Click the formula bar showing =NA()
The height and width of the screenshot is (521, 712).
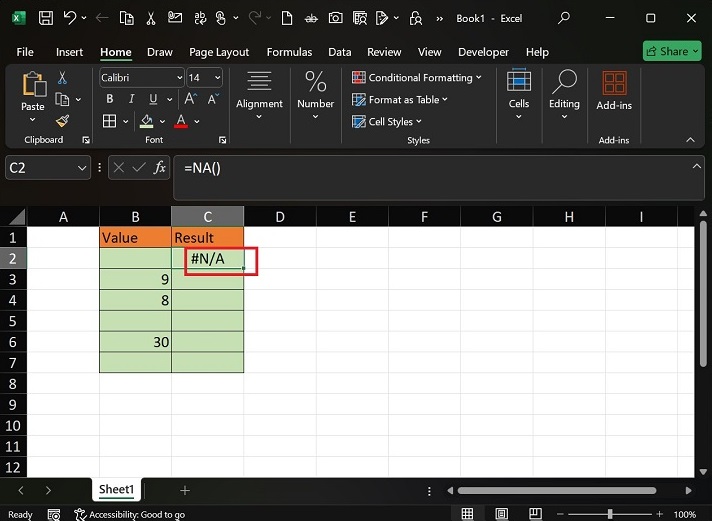coord(438,178)
